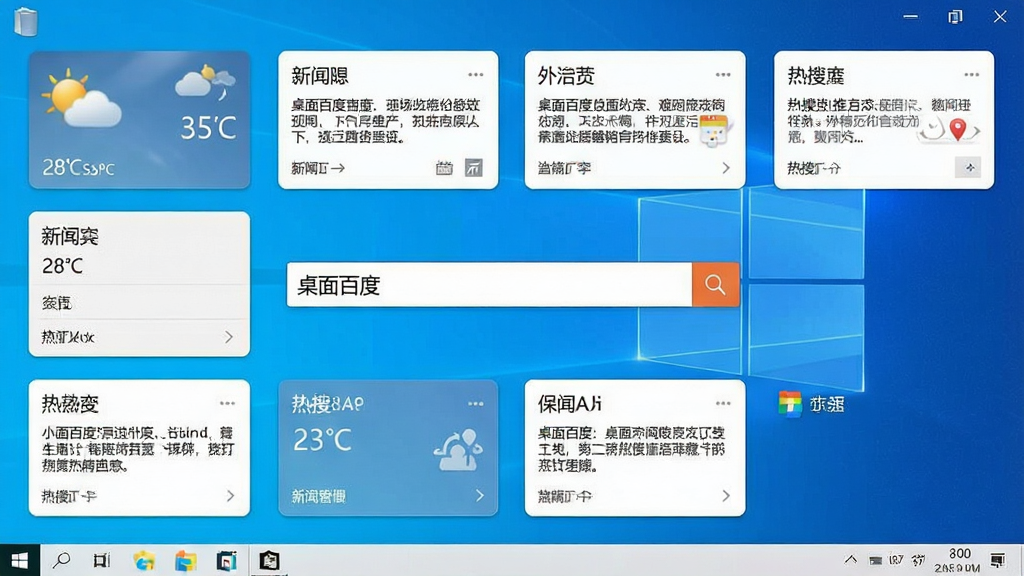Click the calendar icon in 新闻隠 card
The height and width of the screenshot is (576, 1024).
click(x=444, y=168)
